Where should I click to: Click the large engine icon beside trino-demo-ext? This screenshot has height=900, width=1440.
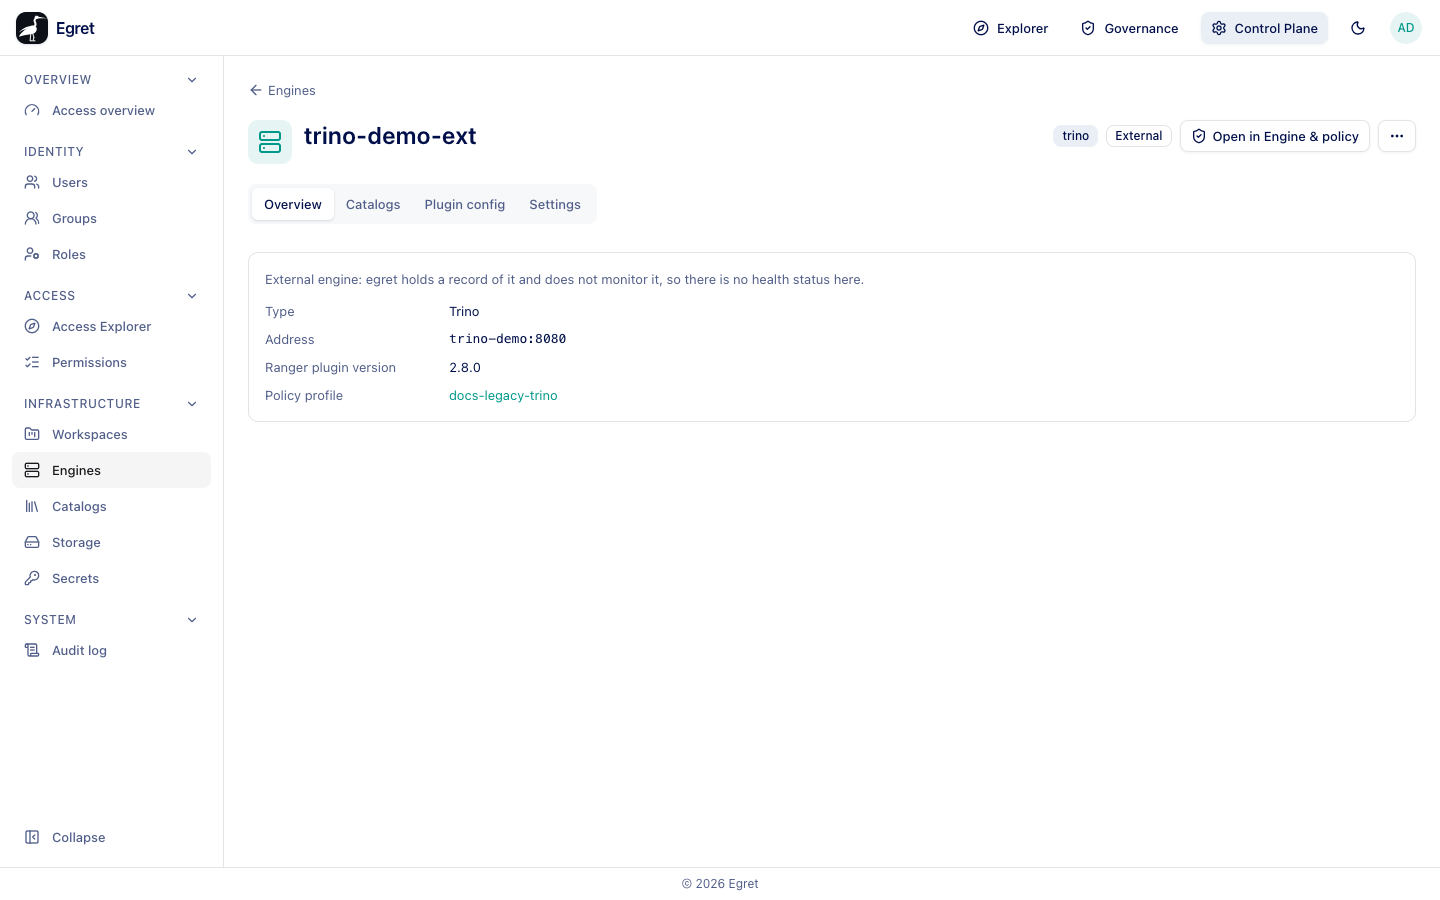coord(270,142)
